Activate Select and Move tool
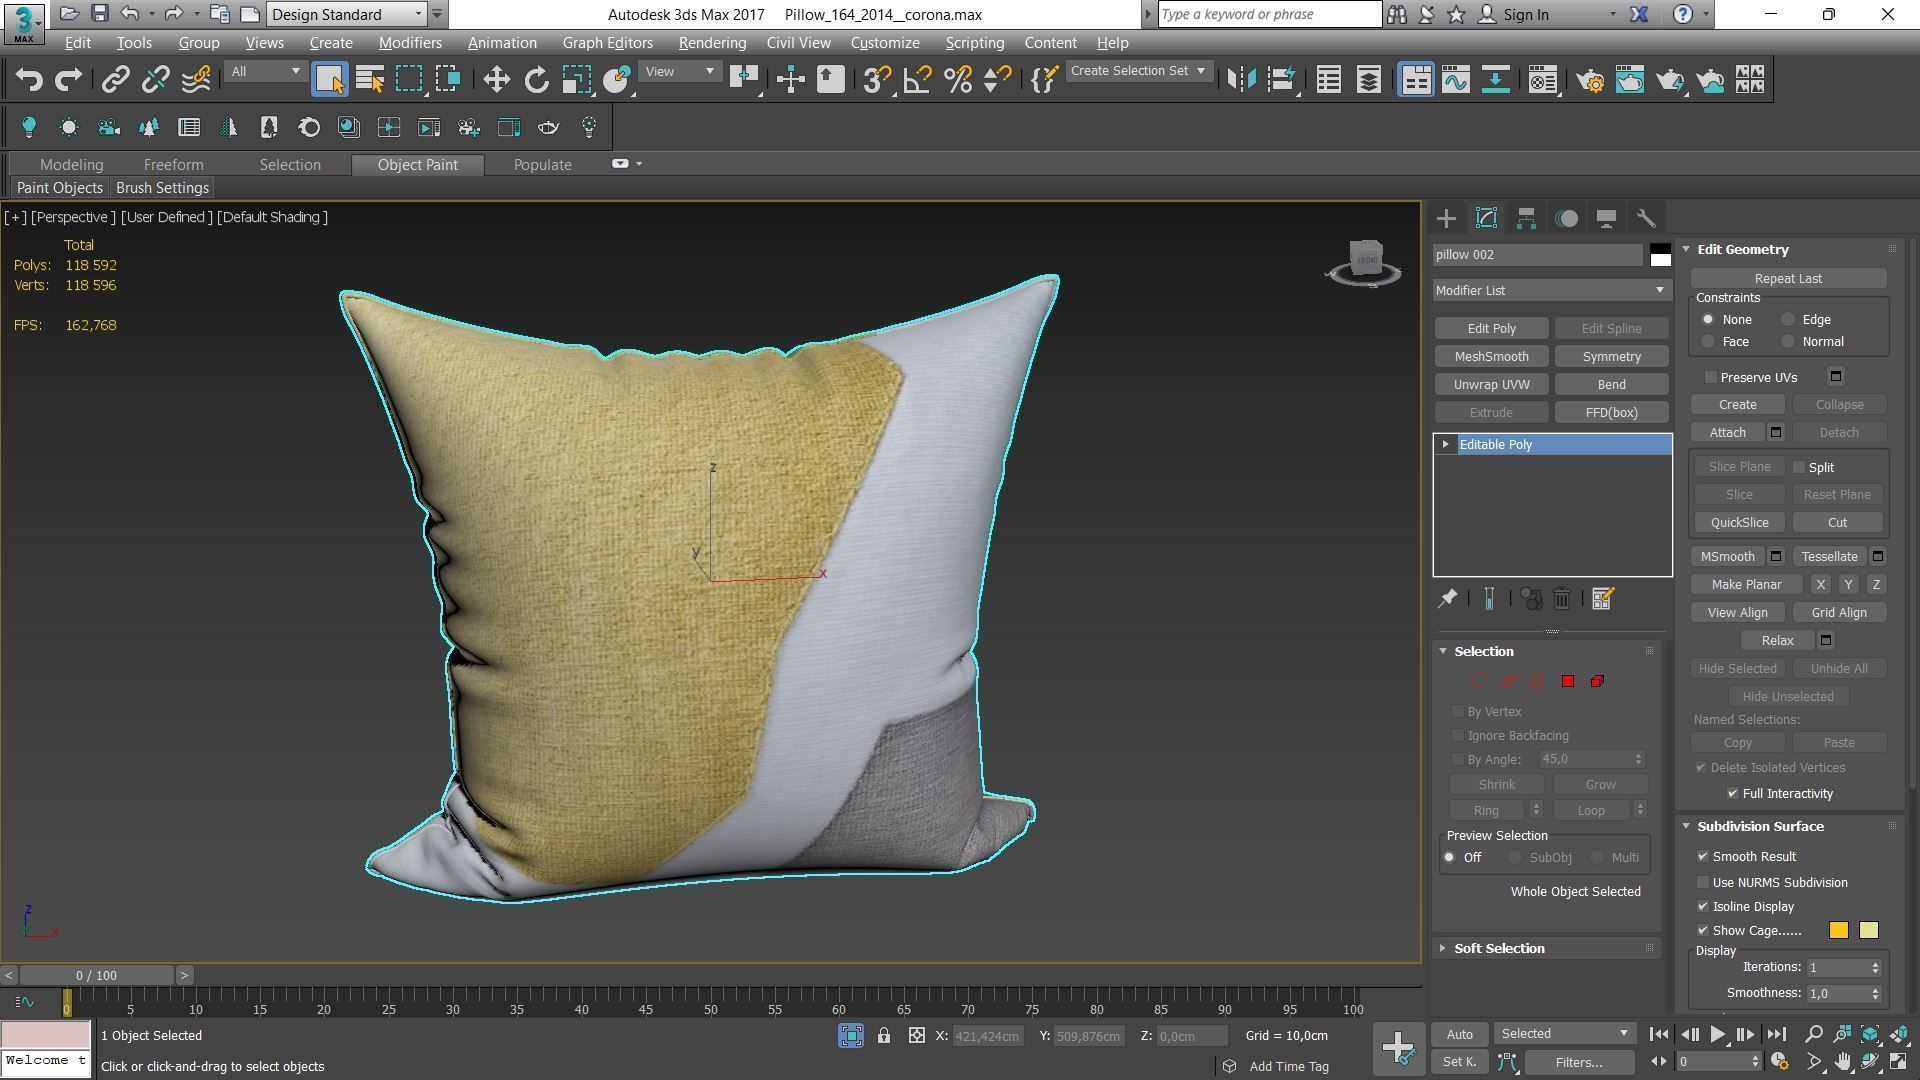The image size is (1920, 1080). pyautogui.click(x=496, y=80)
